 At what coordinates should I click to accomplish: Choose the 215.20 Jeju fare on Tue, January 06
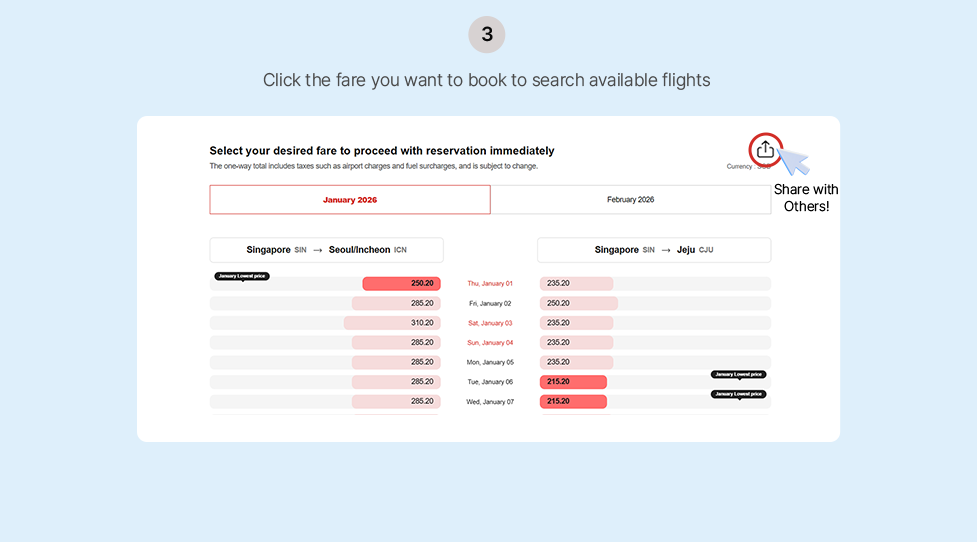(x=573, y=382)
